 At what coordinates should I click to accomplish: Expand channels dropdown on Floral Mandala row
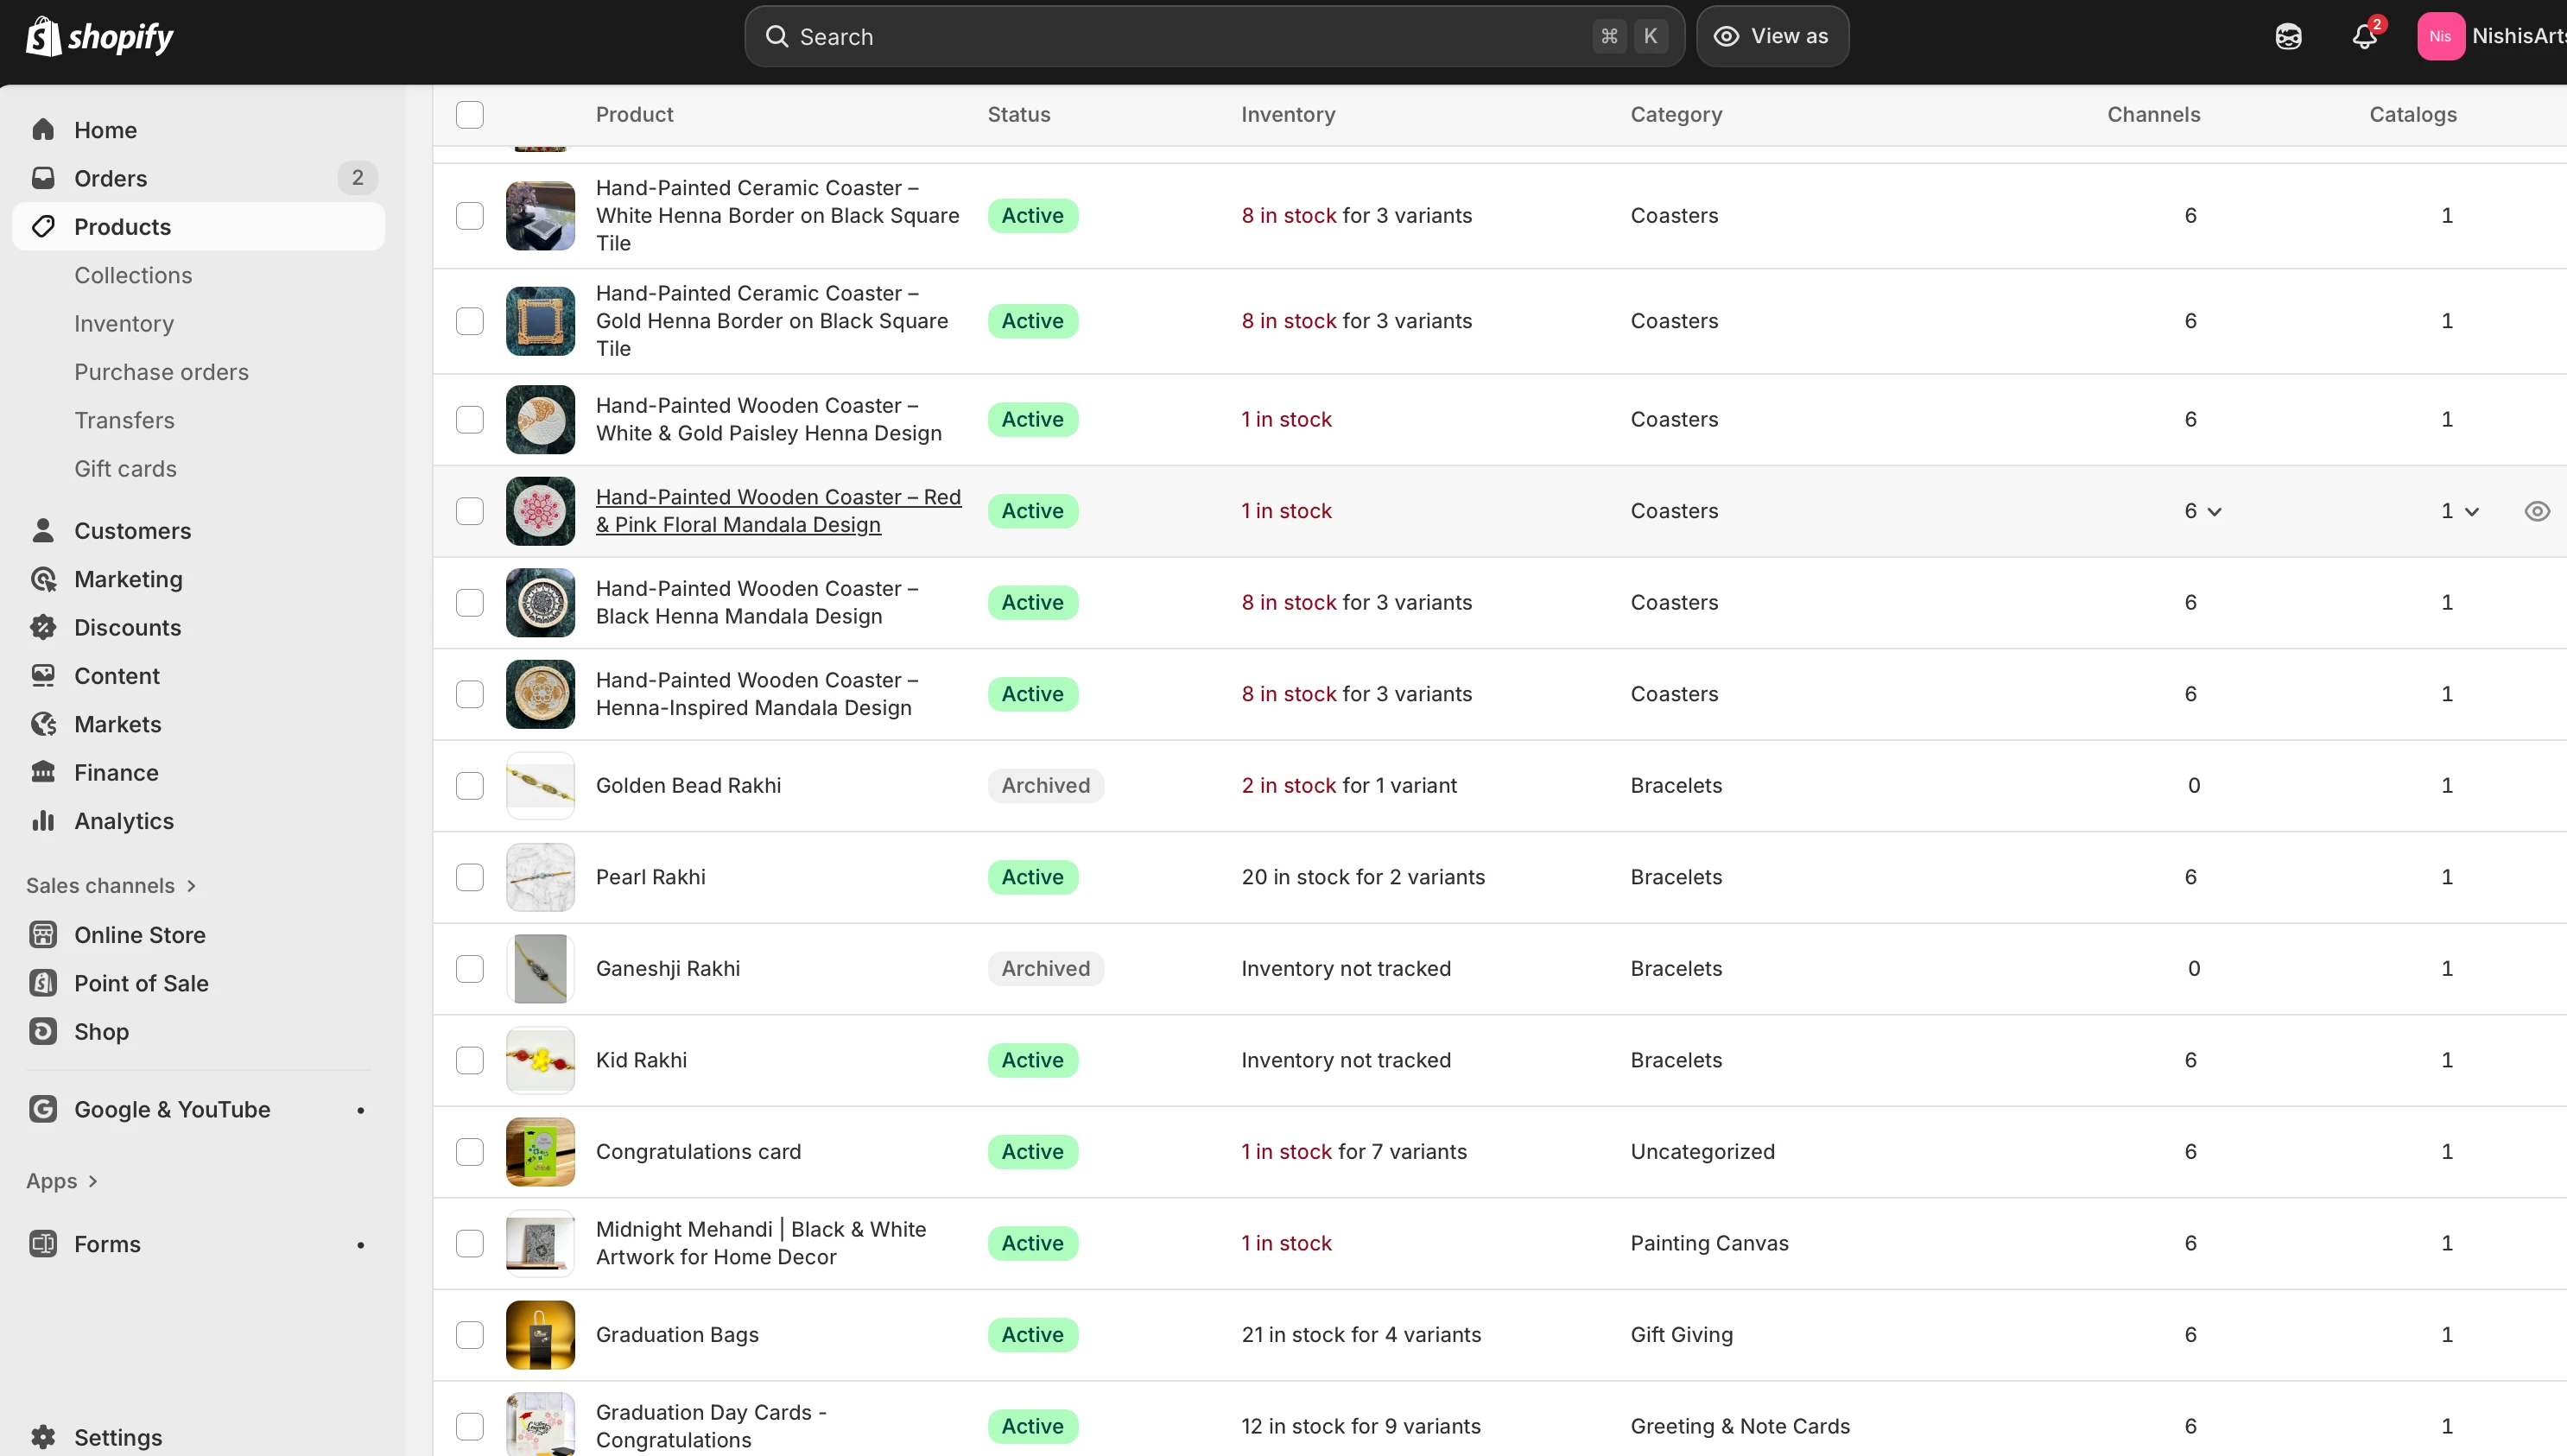[x=2203, y=511]
